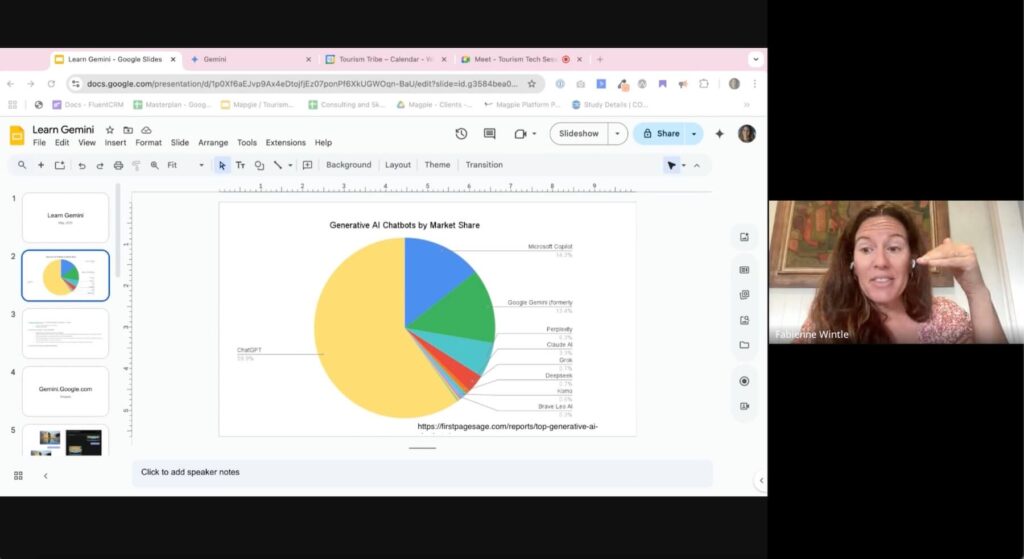Select the Text box tool

(240, 165)
